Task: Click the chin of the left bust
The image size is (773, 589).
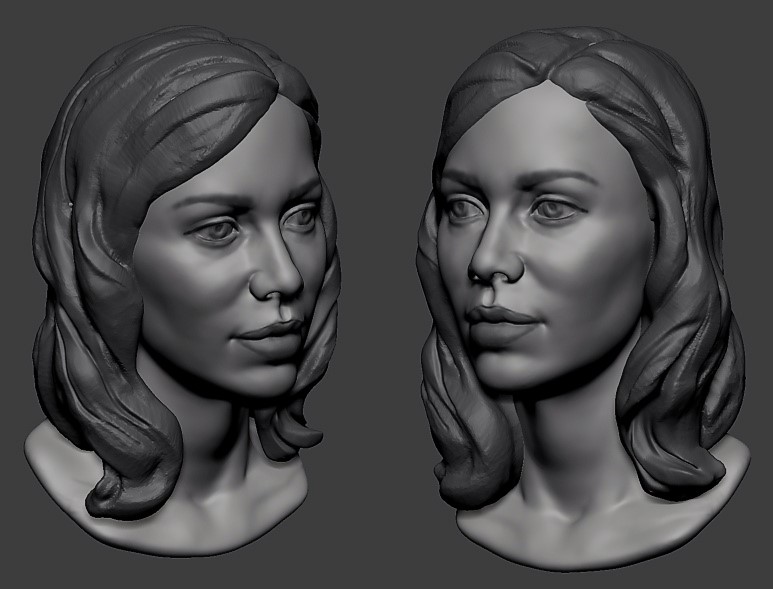Action: [x=262, y=378]
